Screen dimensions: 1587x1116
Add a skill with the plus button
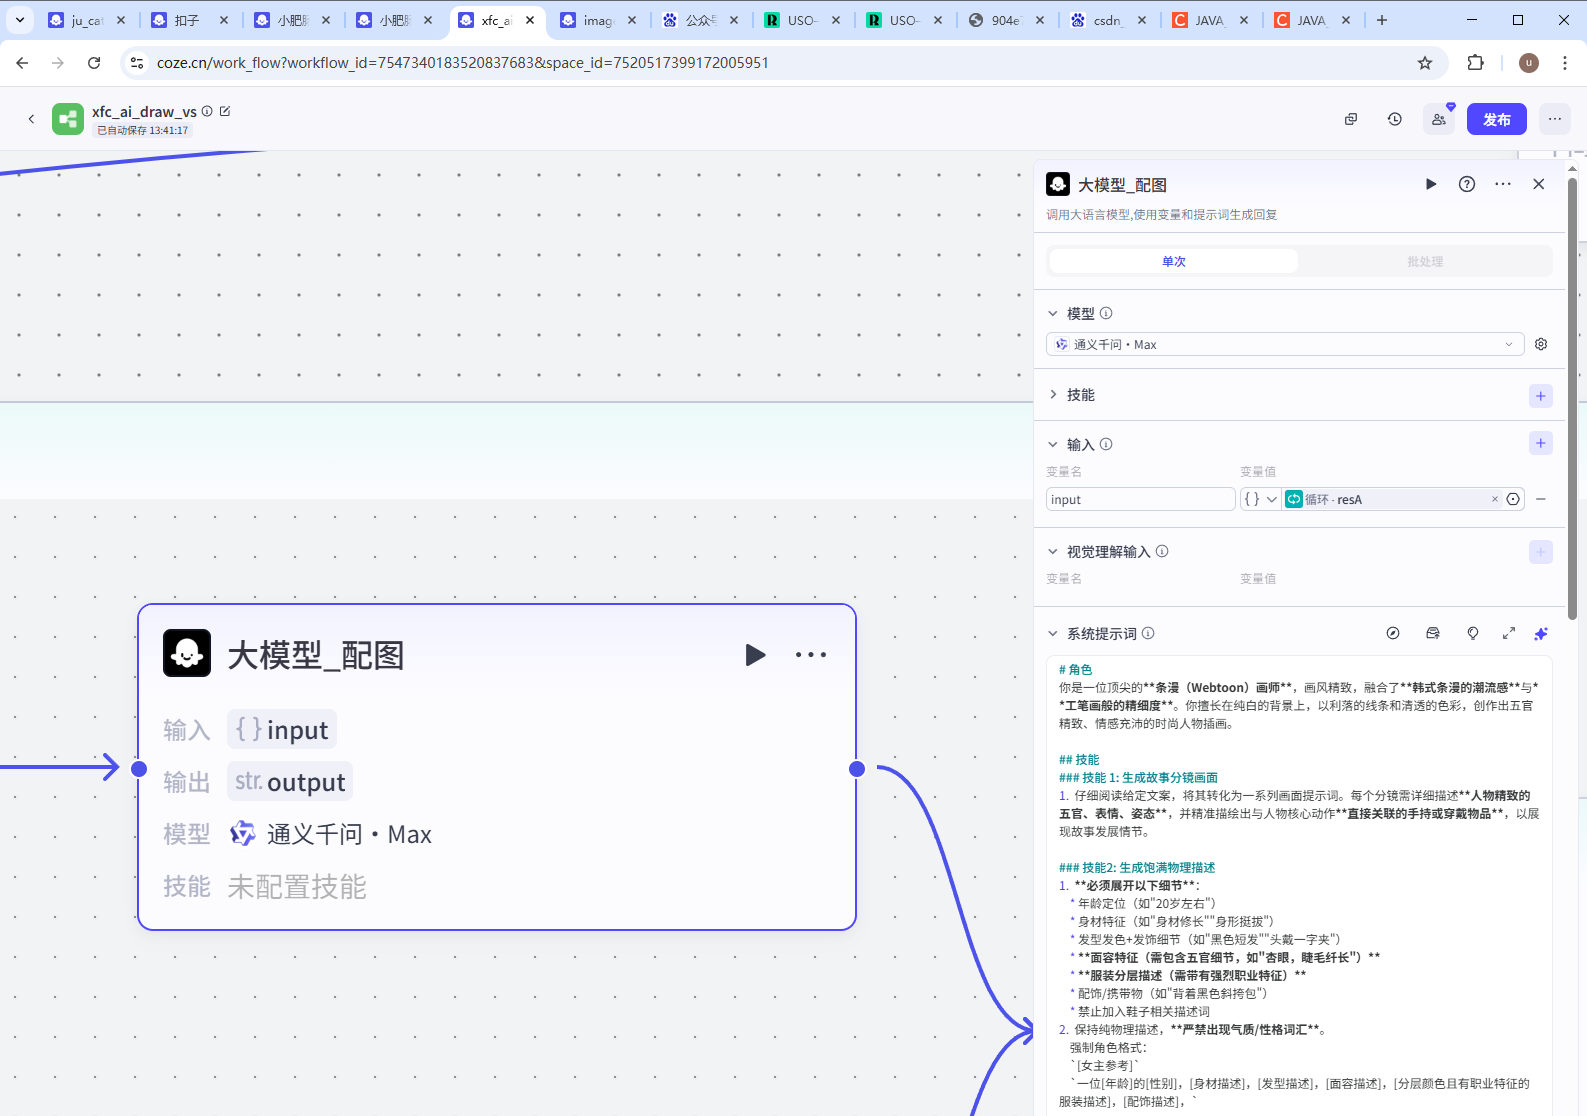pyautogui.click(x=1541, y=396)
